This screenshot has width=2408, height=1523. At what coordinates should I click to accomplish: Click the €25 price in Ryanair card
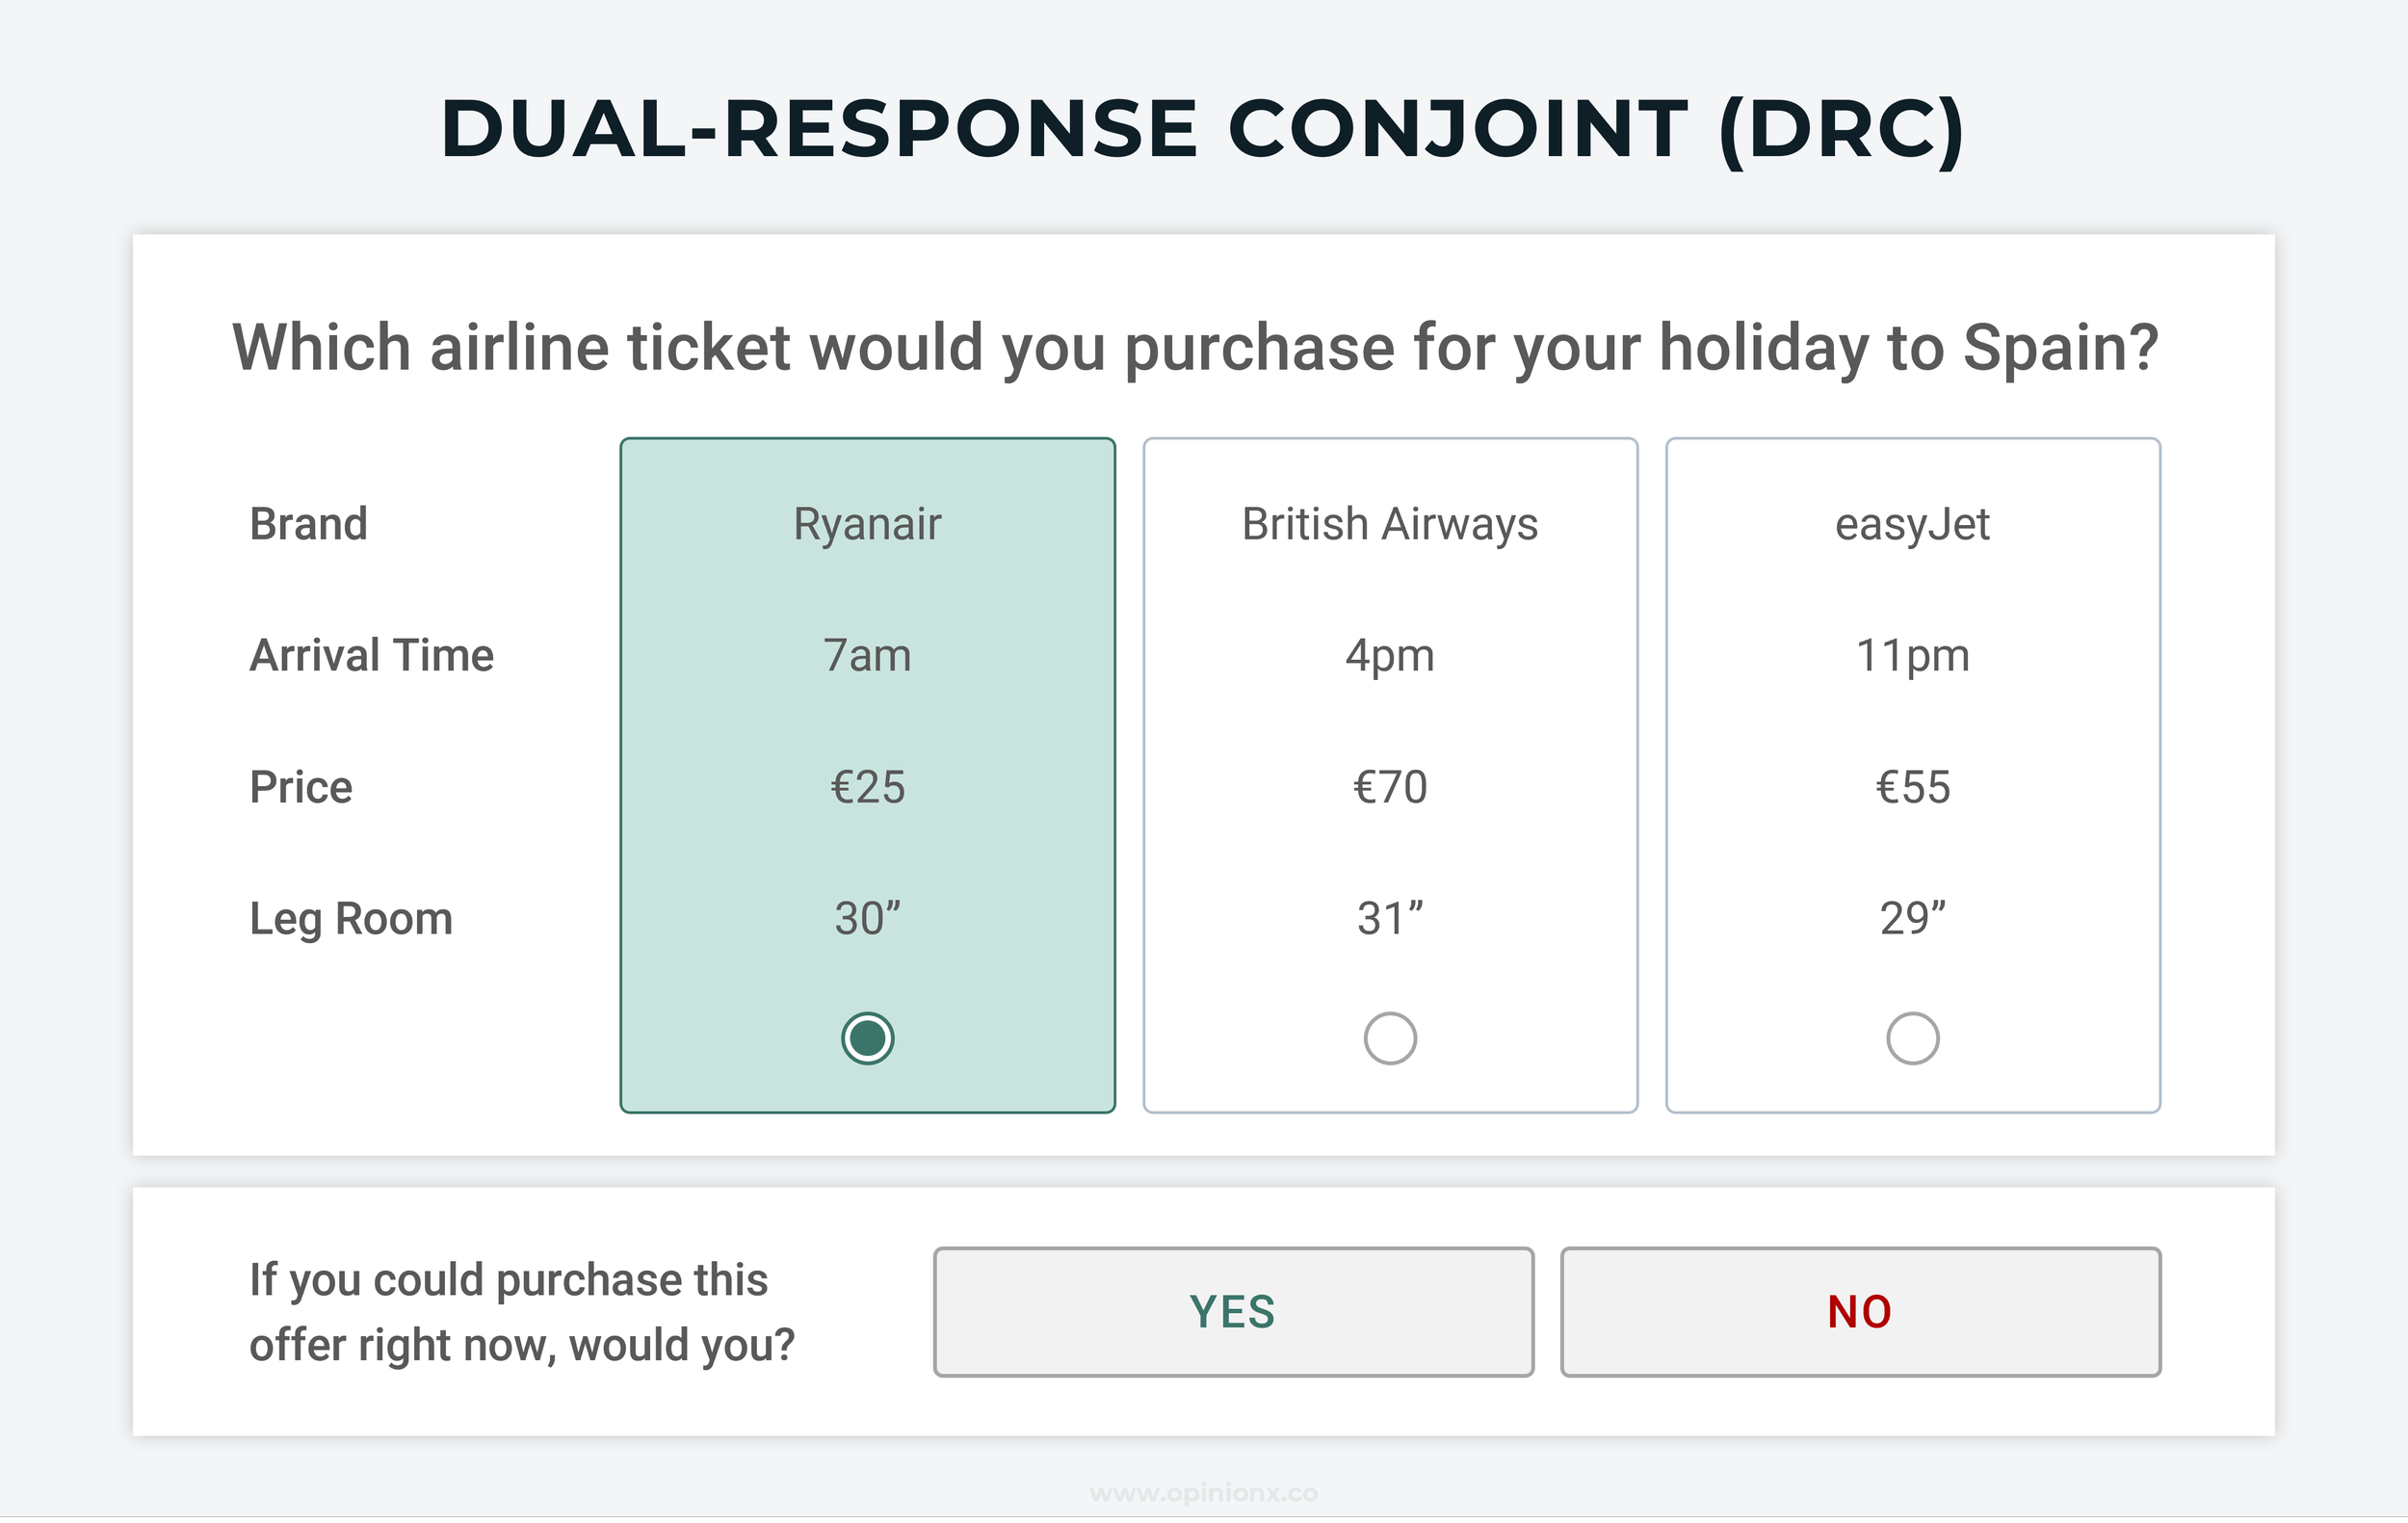click(867, 787)
